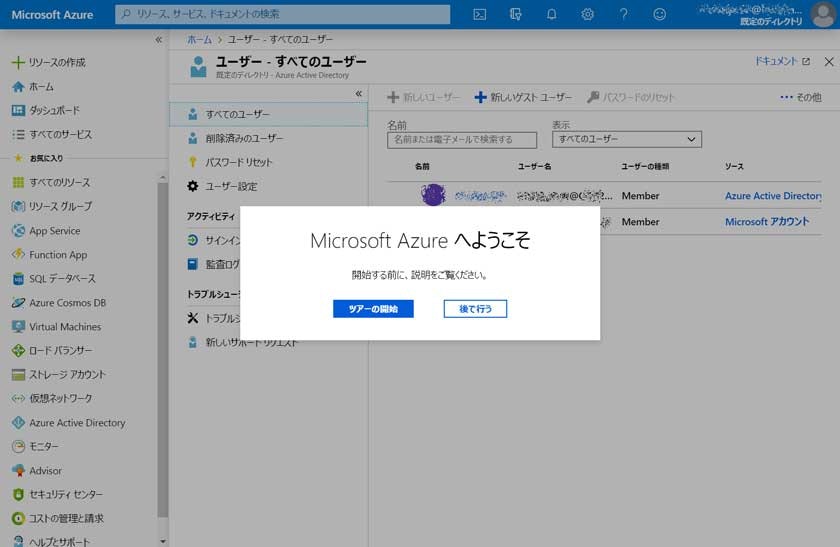Open account avatar in top right
This screenshot has width=840, height=547.
(823, 14)
